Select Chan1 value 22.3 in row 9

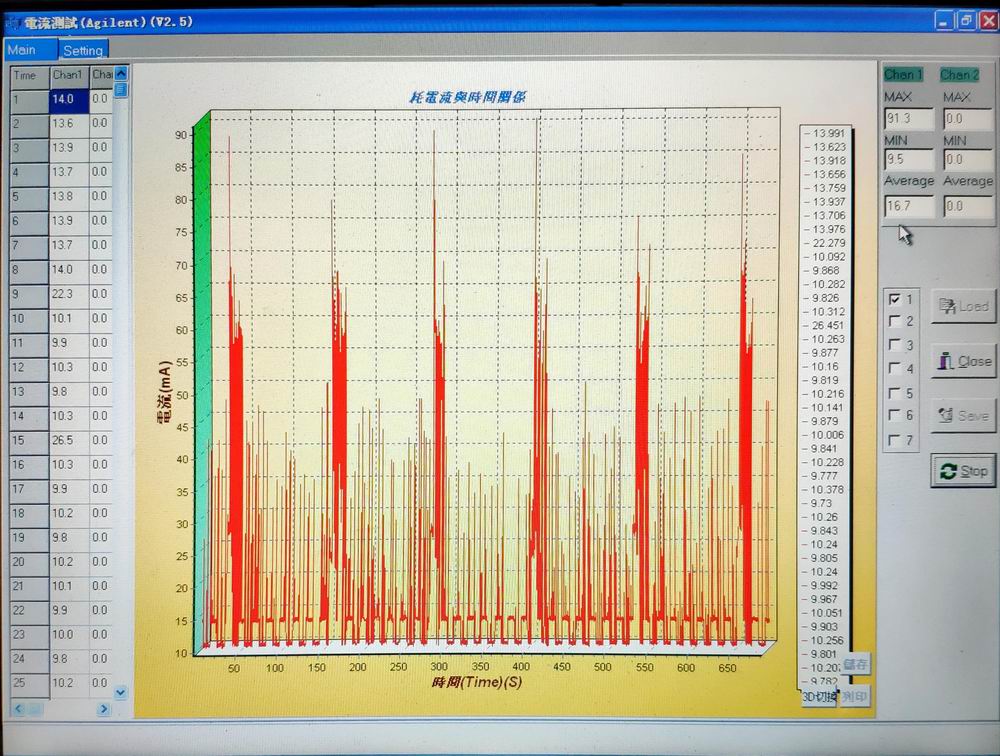(69, 294)
